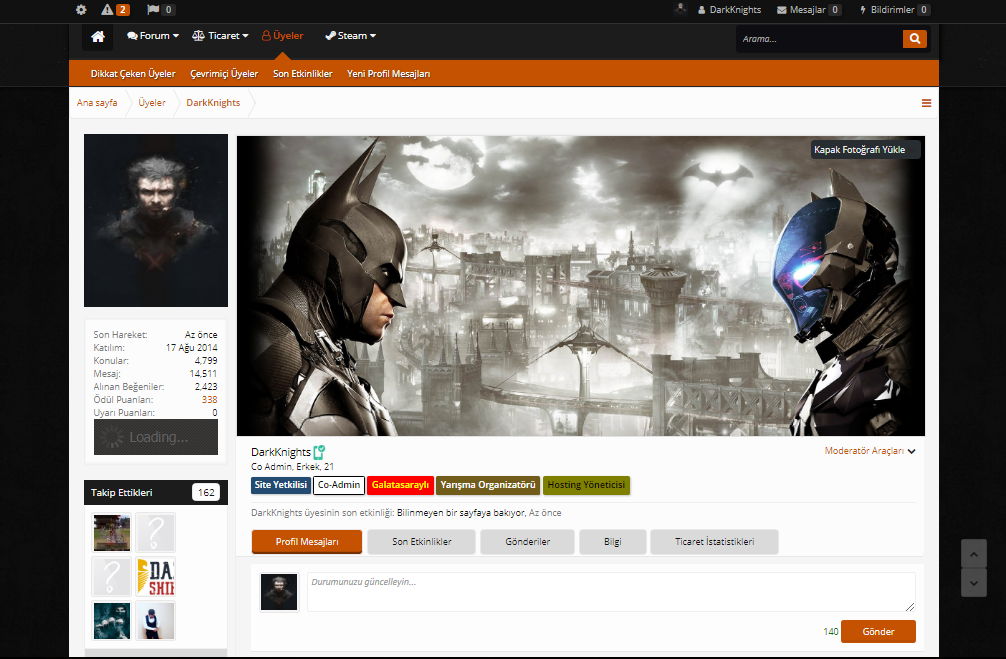Image resolution: width=1006 pixels, height=659 pixels.
Task: Switch to the Profil Mesajları tab
Action: 307,542
